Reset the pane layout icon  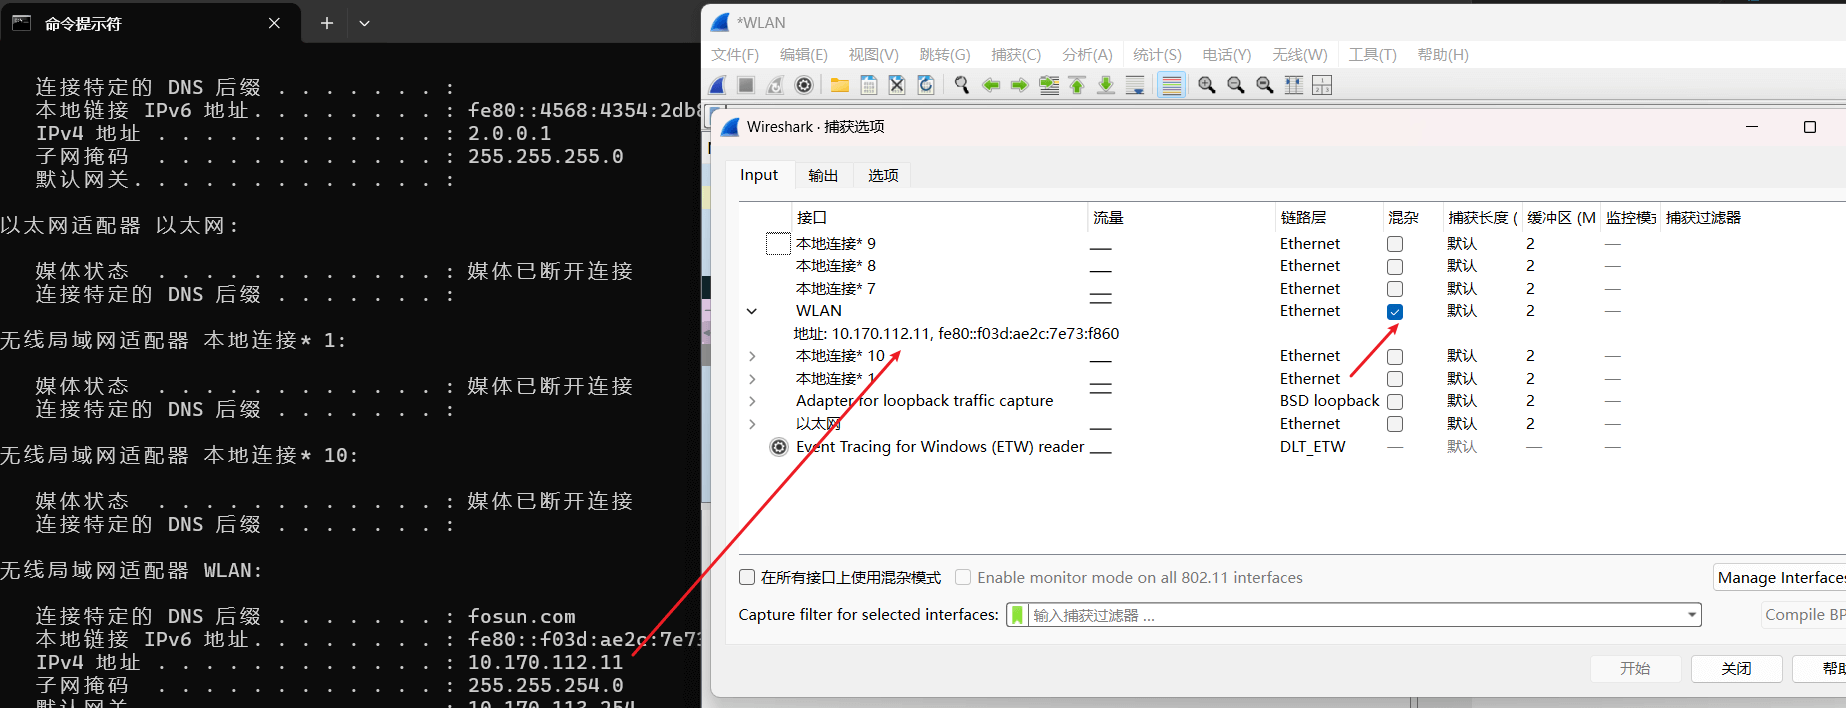(x=1322, y=85)
